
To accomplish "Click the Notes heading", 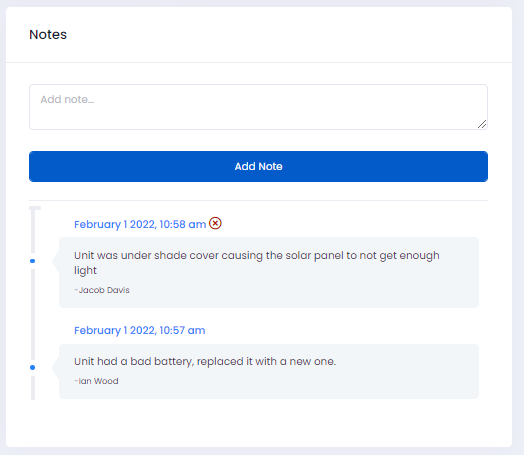I will pos(48,34).
